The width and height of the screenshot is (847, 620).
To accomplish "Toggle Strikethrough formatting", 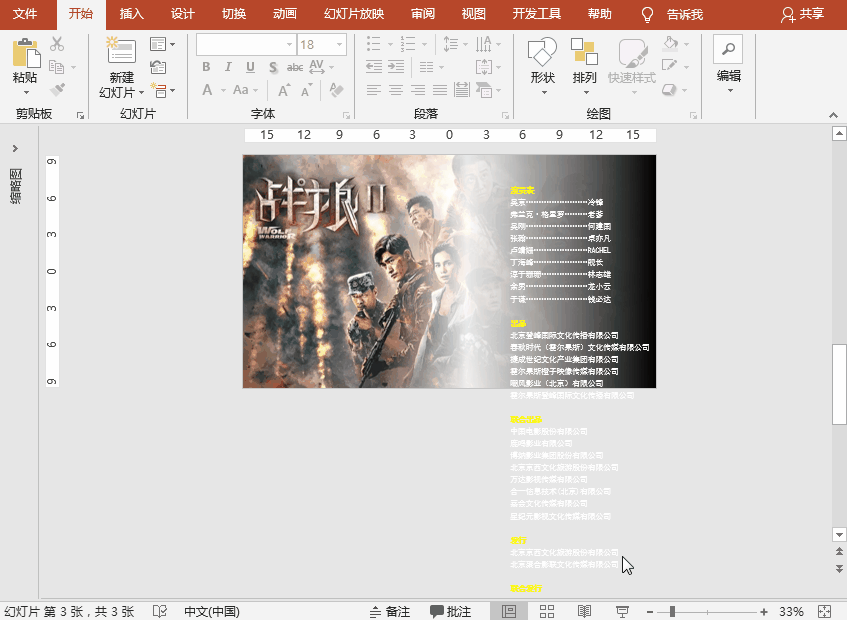I will click(295, 68).
